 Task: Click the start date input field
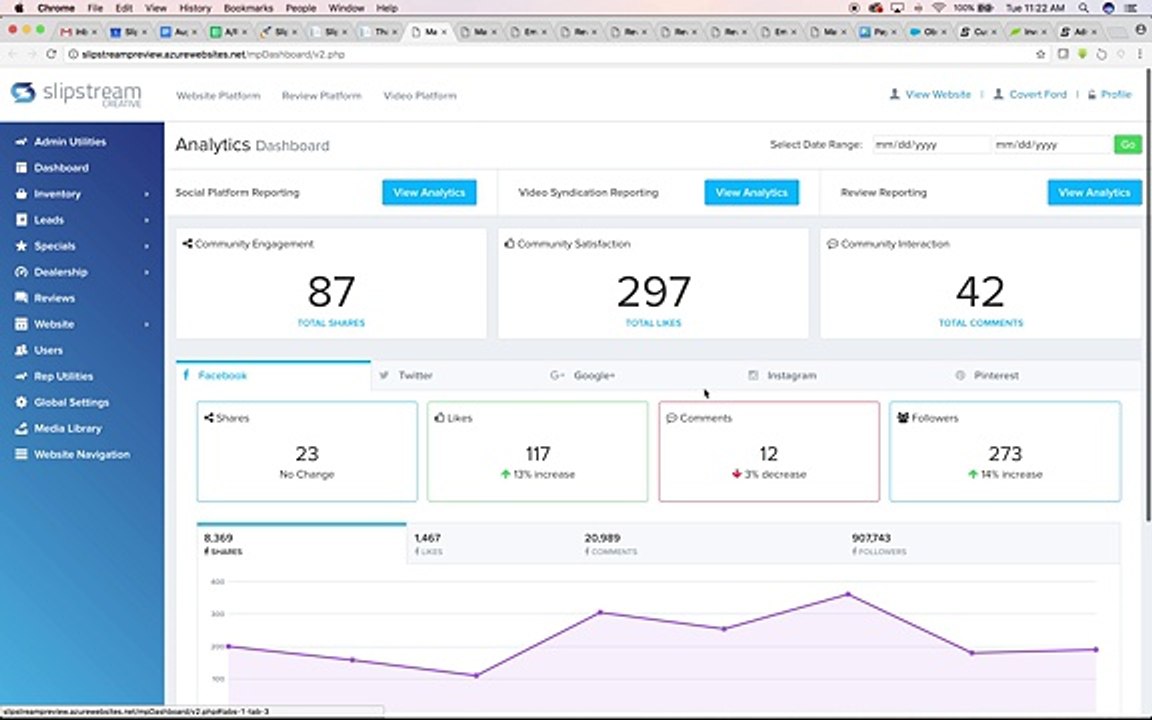click(930, 145)
